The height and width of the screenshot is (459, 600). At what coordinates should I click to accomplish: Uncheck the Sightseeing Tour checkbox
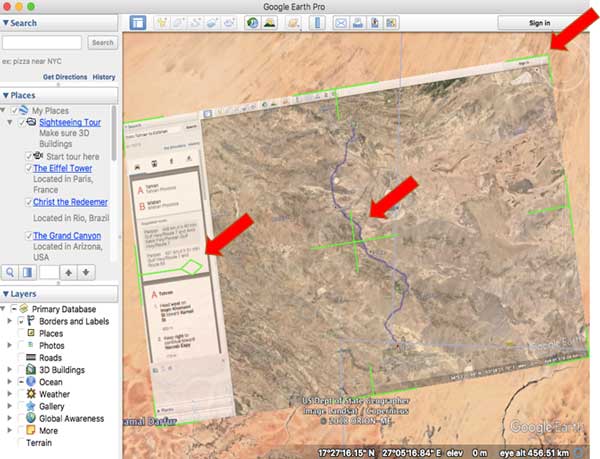[x=22, y=122]
